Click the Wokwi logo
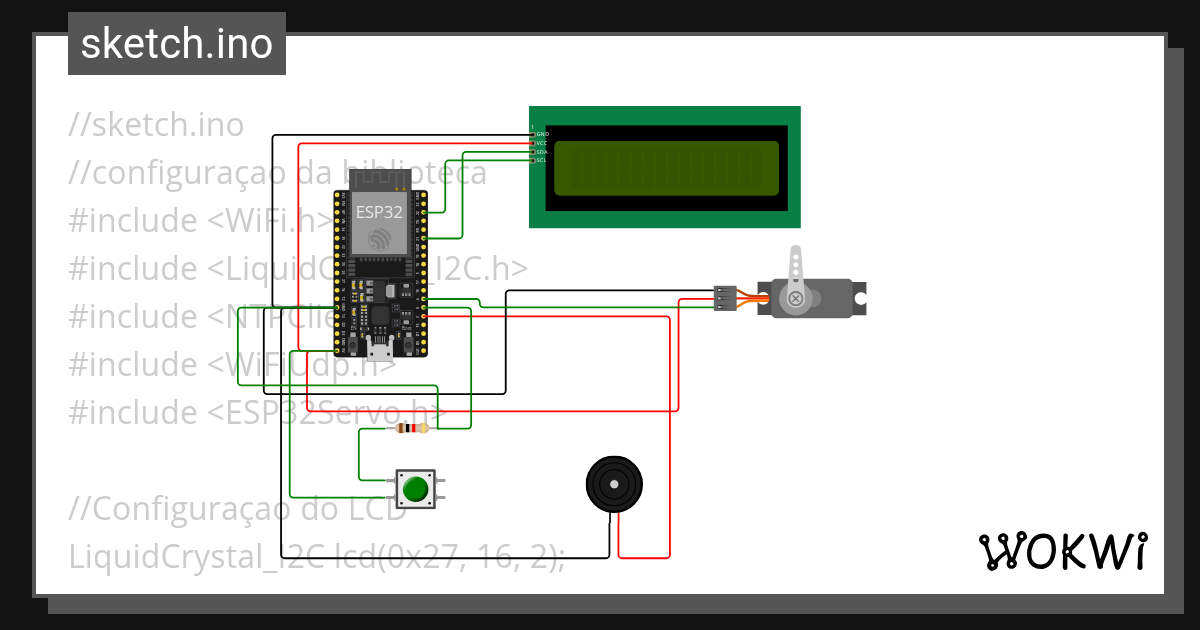 1065,551
